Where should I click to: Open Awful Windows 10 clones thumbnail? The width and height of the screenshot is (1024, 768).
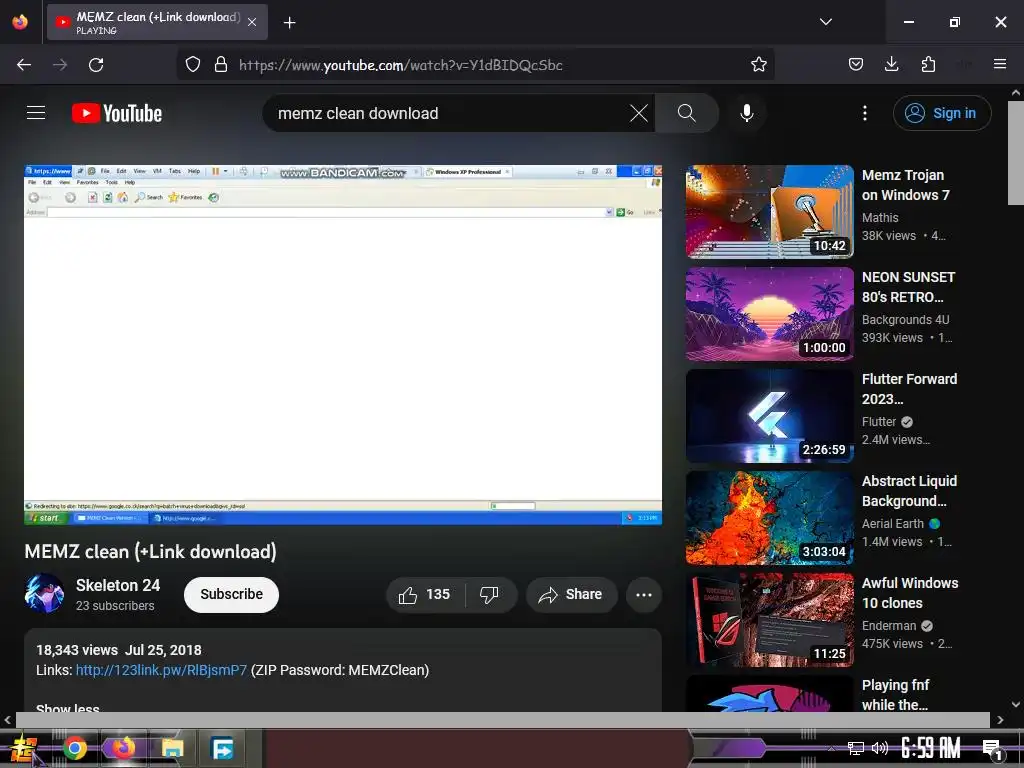point(769,619)
